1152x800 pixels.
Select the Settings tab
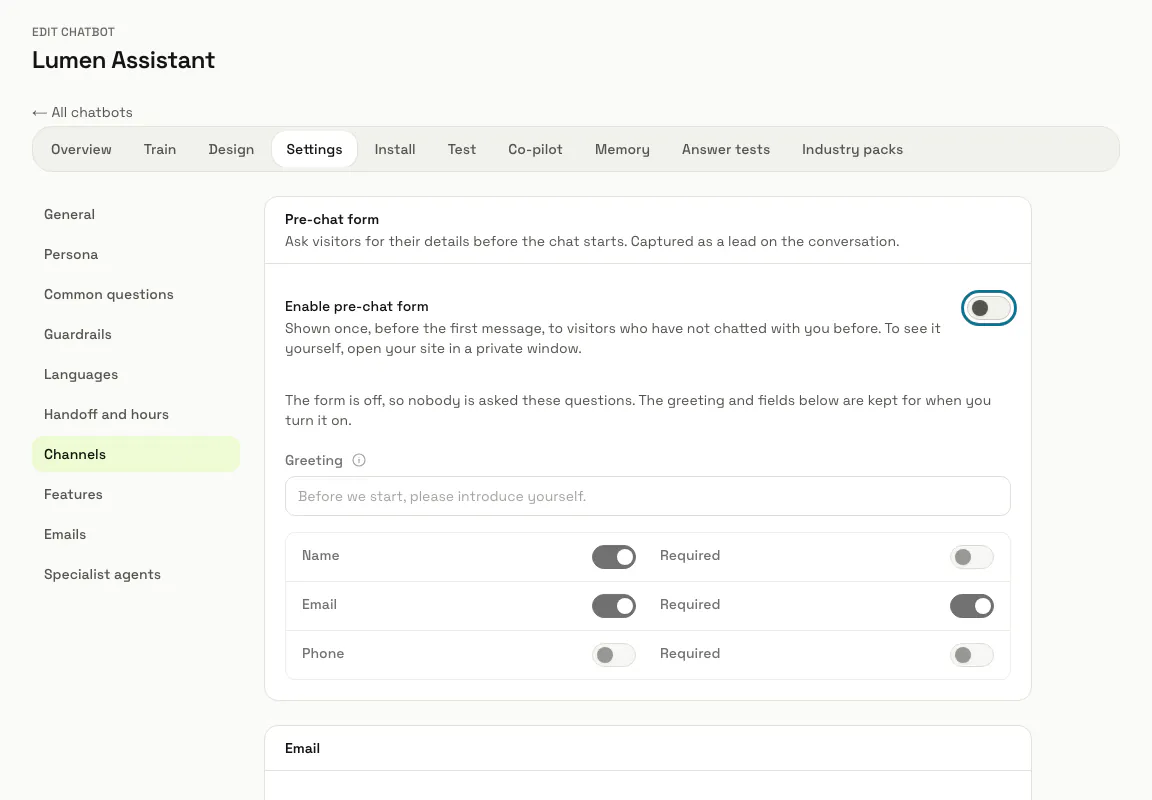pos(314,149)
